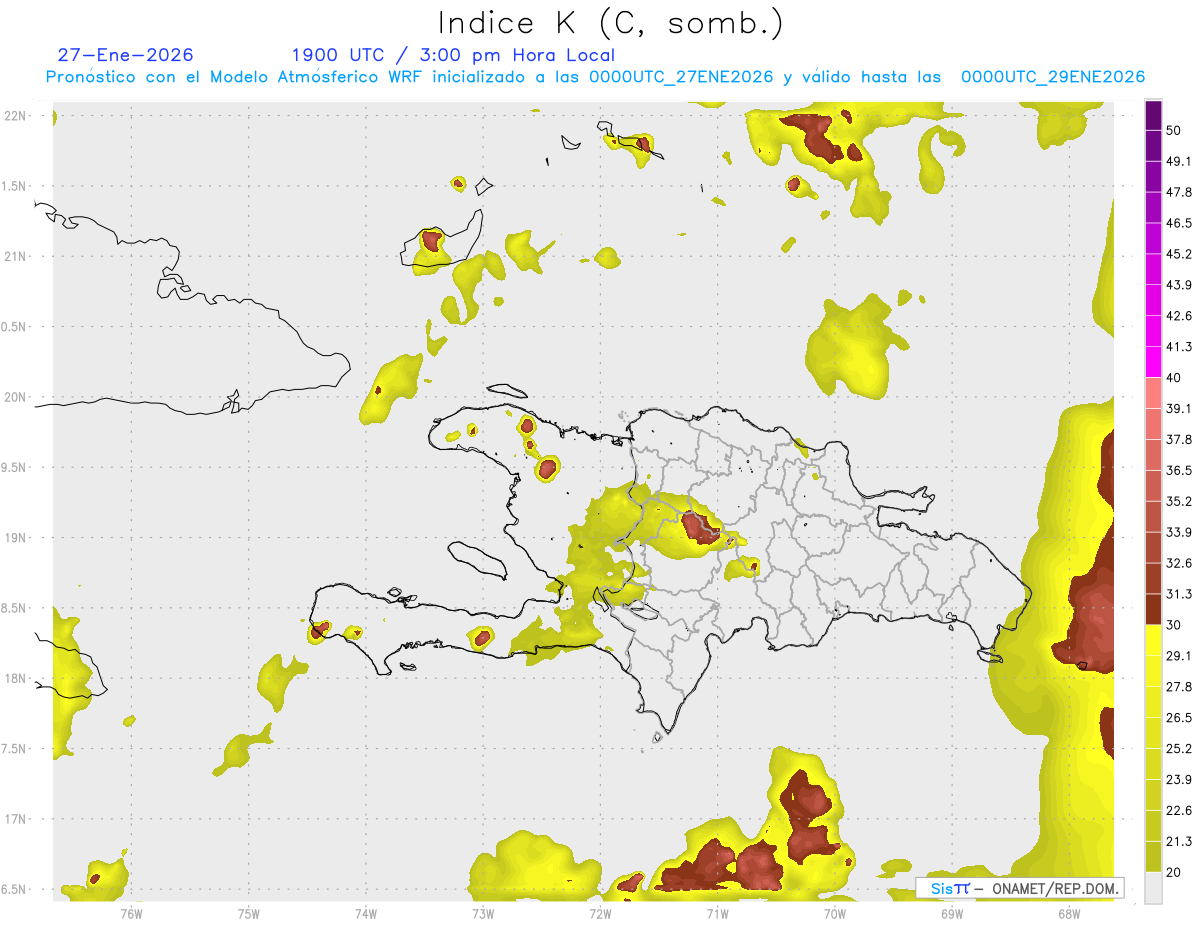The height and width of the screenshot is (927, 1200).
Task: Select the '19N' latitude axis label
Action: (x=15, y=538)
